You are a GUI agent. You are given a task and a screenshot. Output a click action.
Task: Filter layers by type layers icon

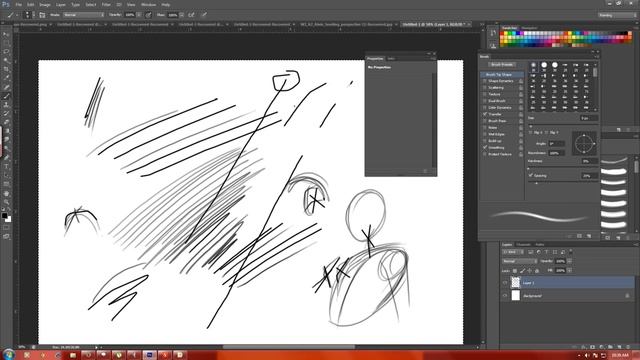pos(547,252)
